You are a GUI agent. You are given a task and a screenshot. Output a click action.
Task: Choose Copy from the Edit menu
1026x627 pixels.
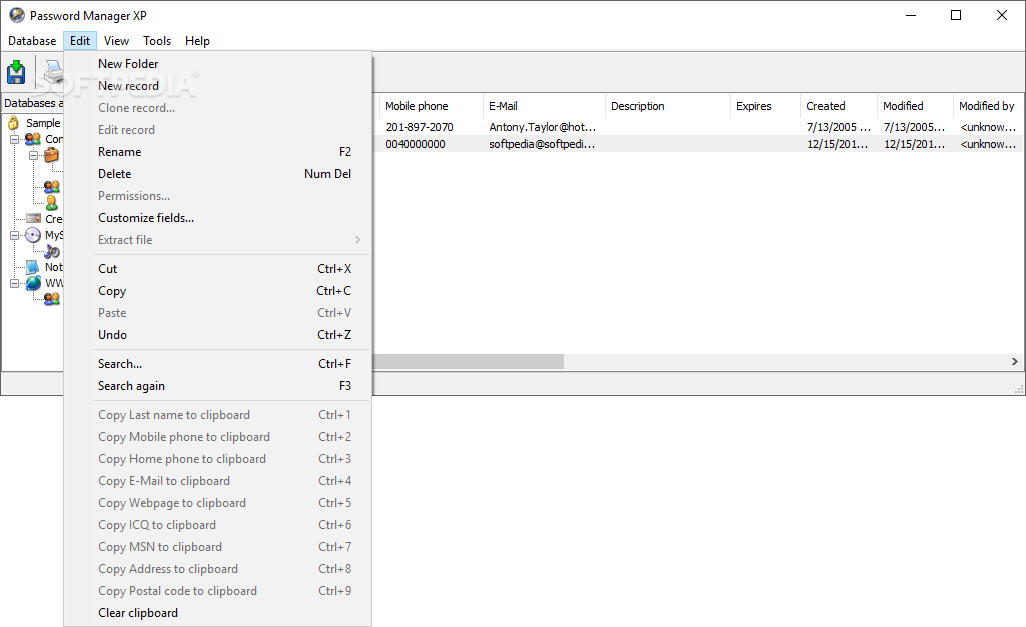217,291
